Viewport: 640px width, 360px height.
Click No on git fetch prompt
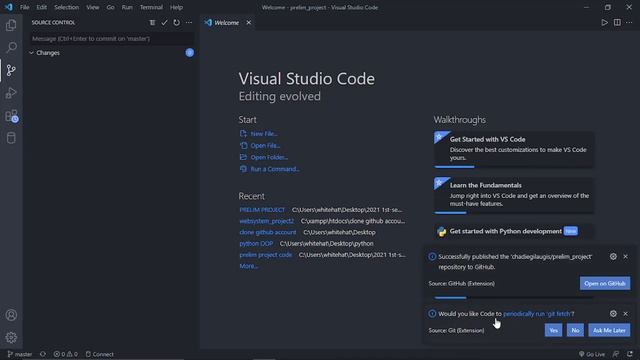coord(575,330)
